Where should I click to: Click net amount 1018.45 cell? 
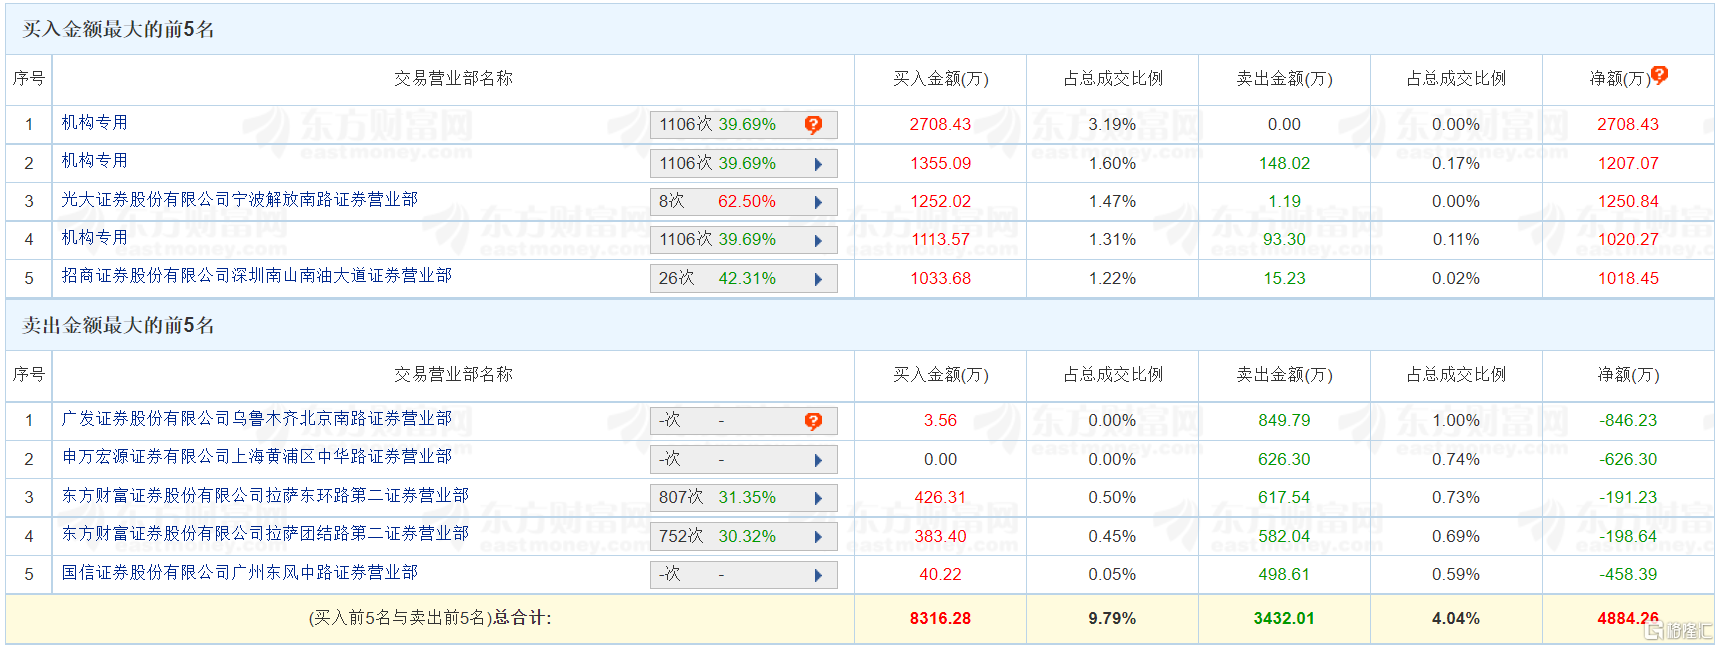[1628, 279]
